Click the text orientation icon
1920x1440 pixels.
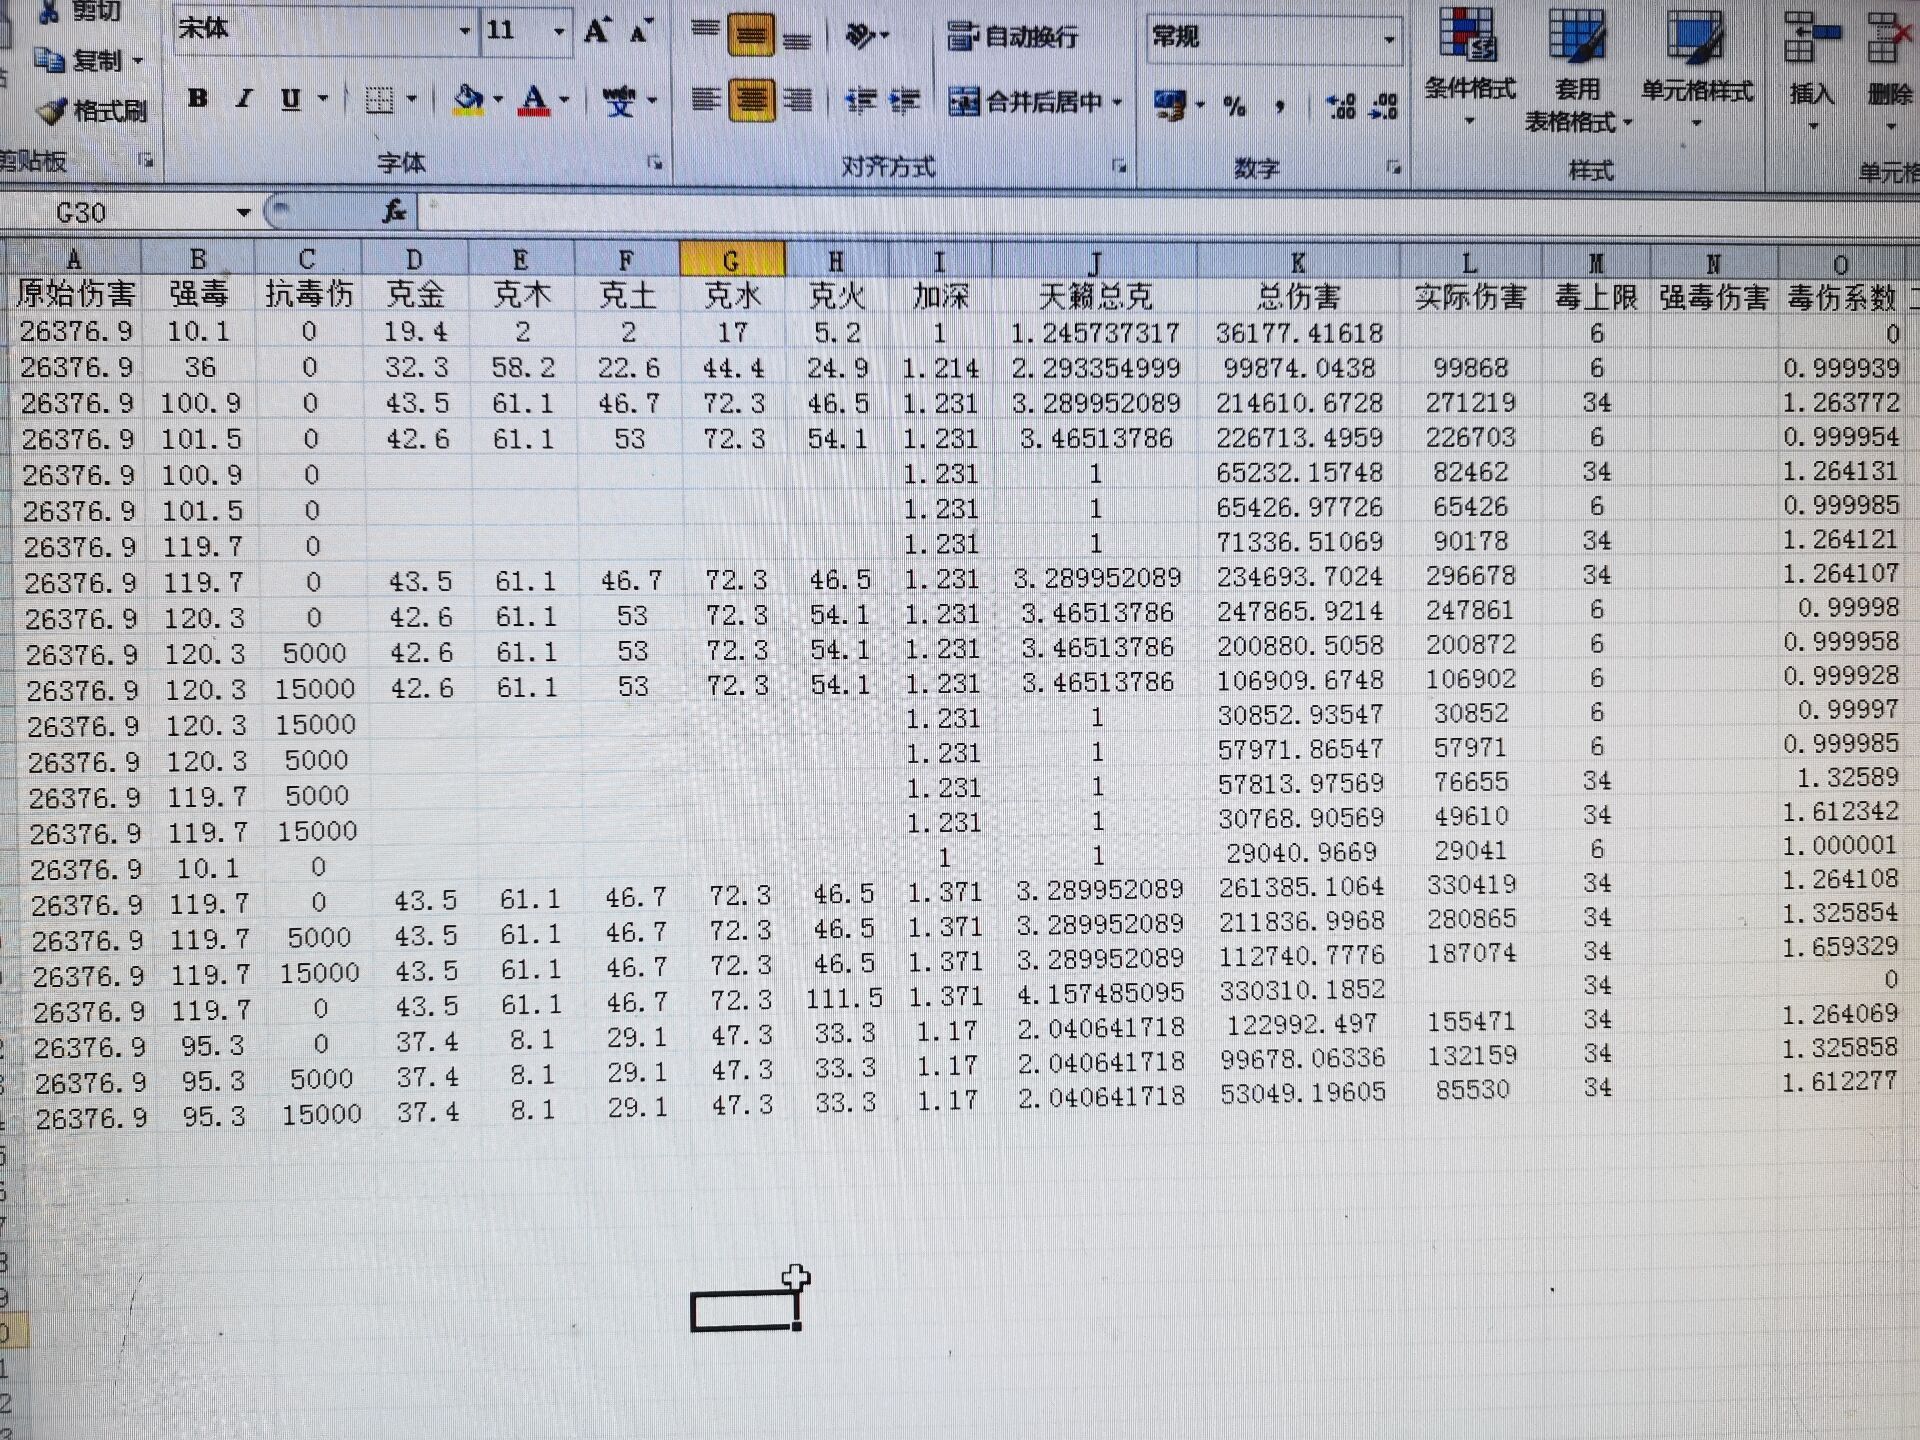click(861, 37)
